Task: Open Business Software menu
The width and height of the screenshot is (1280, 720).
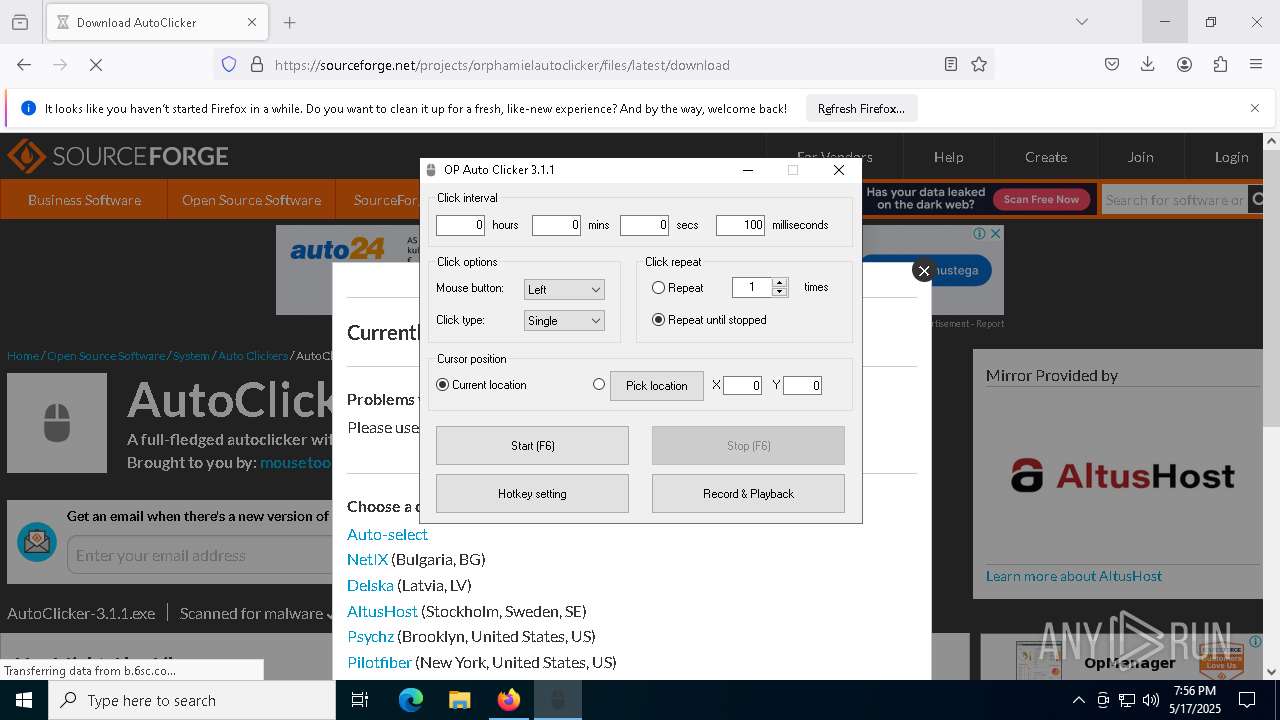Action: click(84, 200)
